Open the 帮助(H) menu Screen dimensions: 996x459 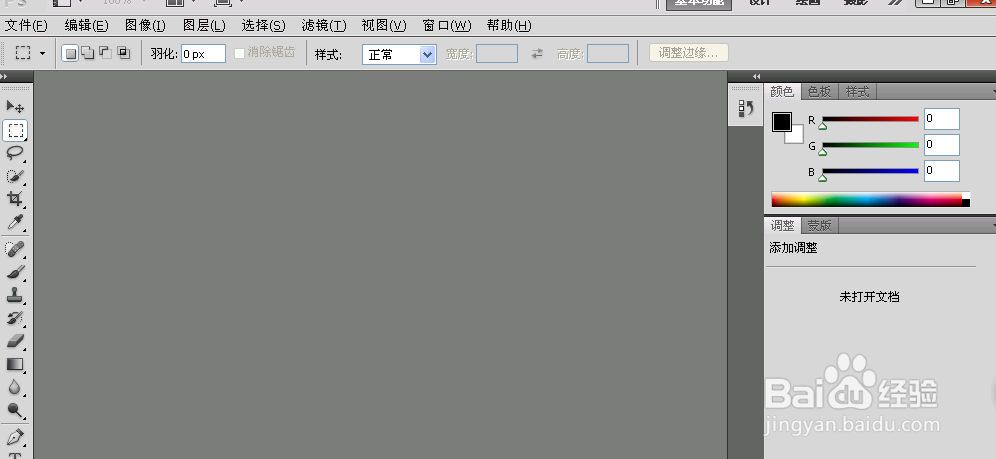(509, 26)
